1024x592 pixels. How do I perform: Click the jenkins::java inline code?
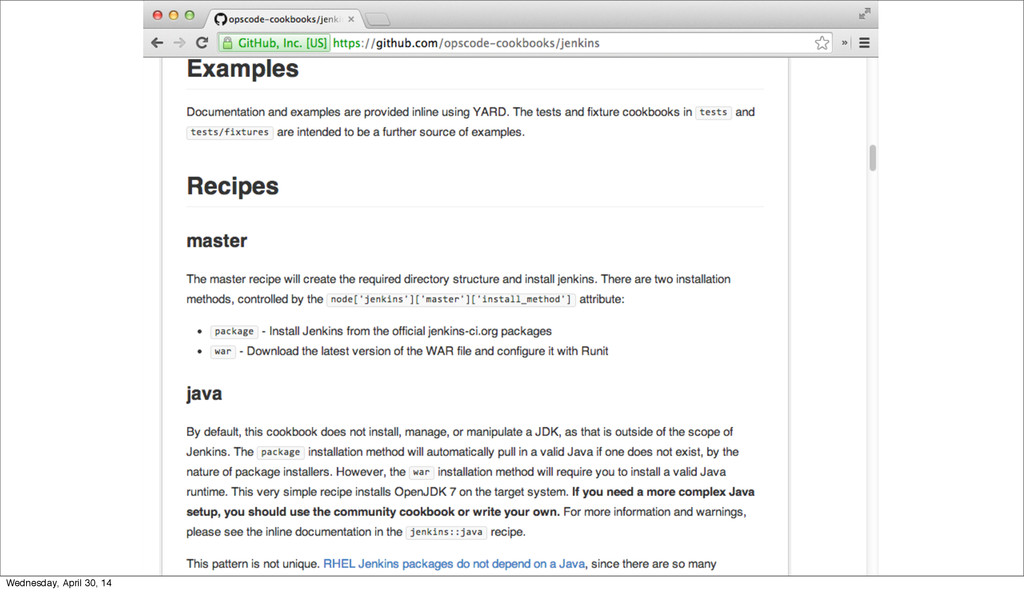tap(446, 532)
